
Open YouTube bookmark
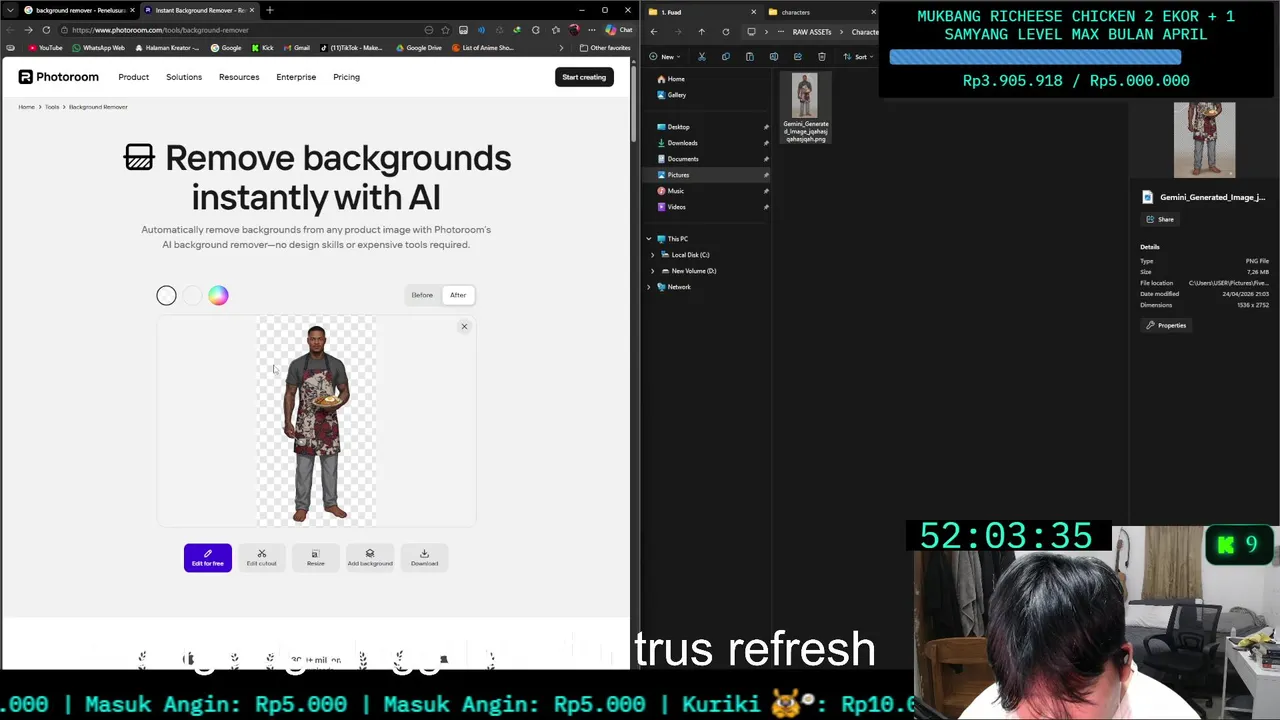click(45, 48)
